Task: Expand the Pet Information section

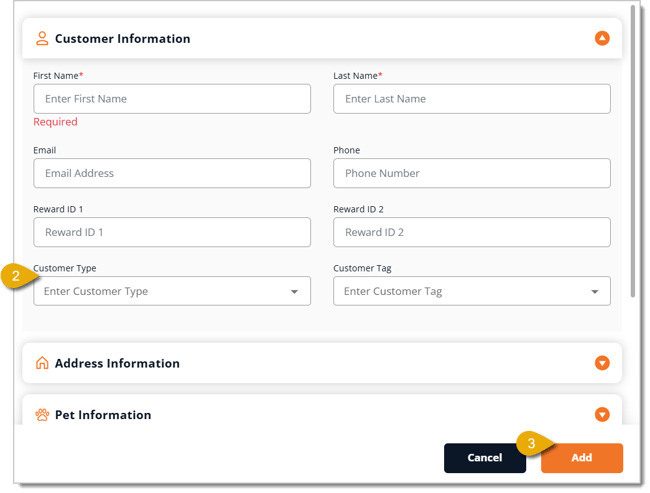Action: [x=602, y=414]
